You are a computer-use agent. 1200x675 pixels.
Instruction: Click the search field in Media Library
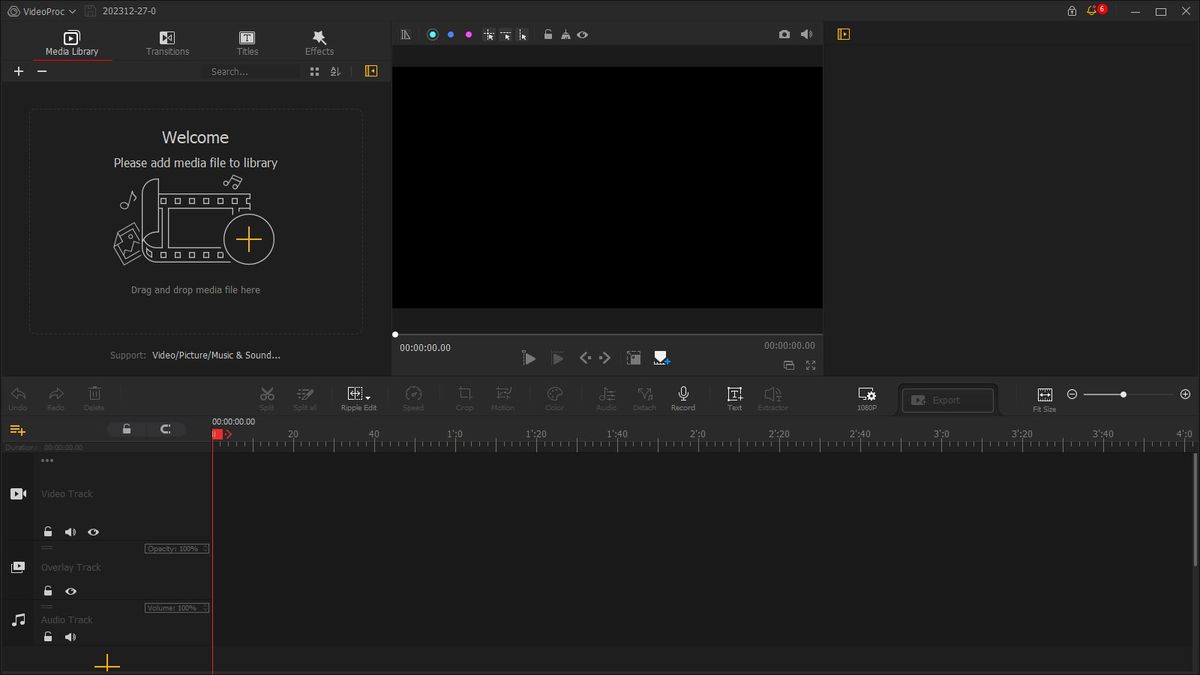[250, 71]
